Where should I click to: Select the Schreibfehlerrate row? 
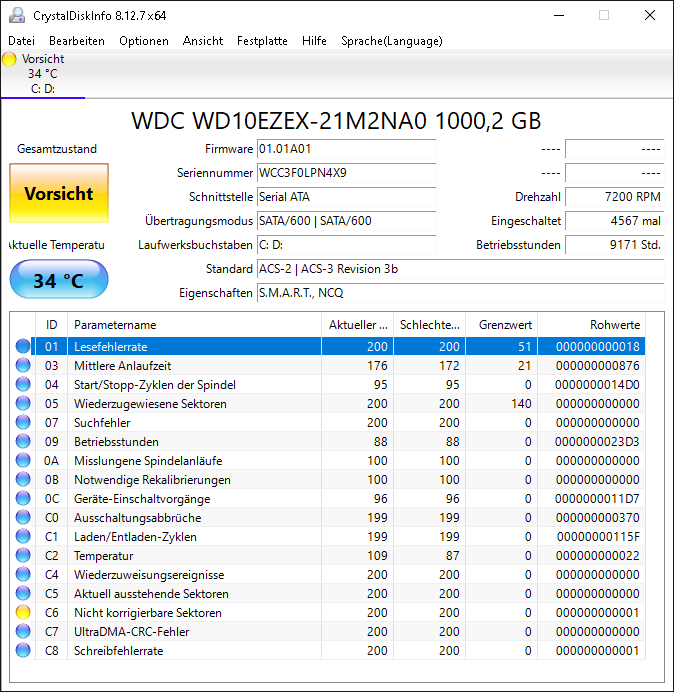coord(329,650)
